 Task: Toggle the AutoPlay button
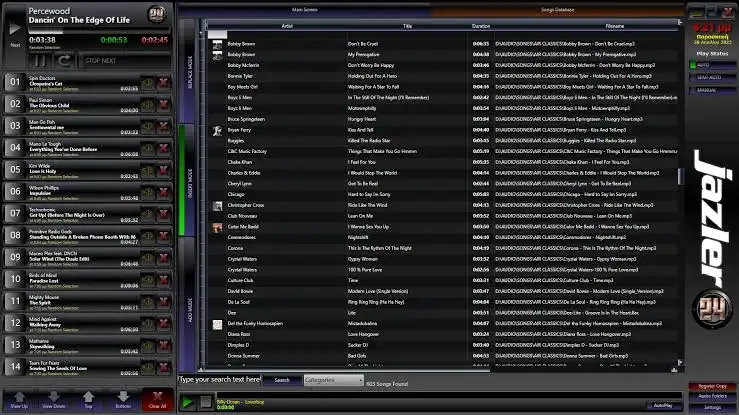click(663, 405)
